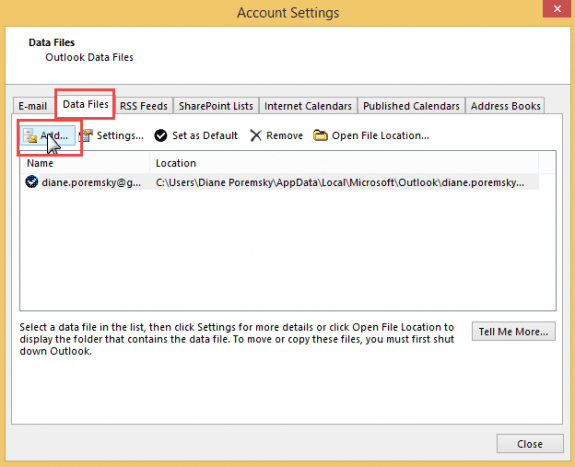Switch to the E-mail tab
575x467 pixels.
point(33,106)
